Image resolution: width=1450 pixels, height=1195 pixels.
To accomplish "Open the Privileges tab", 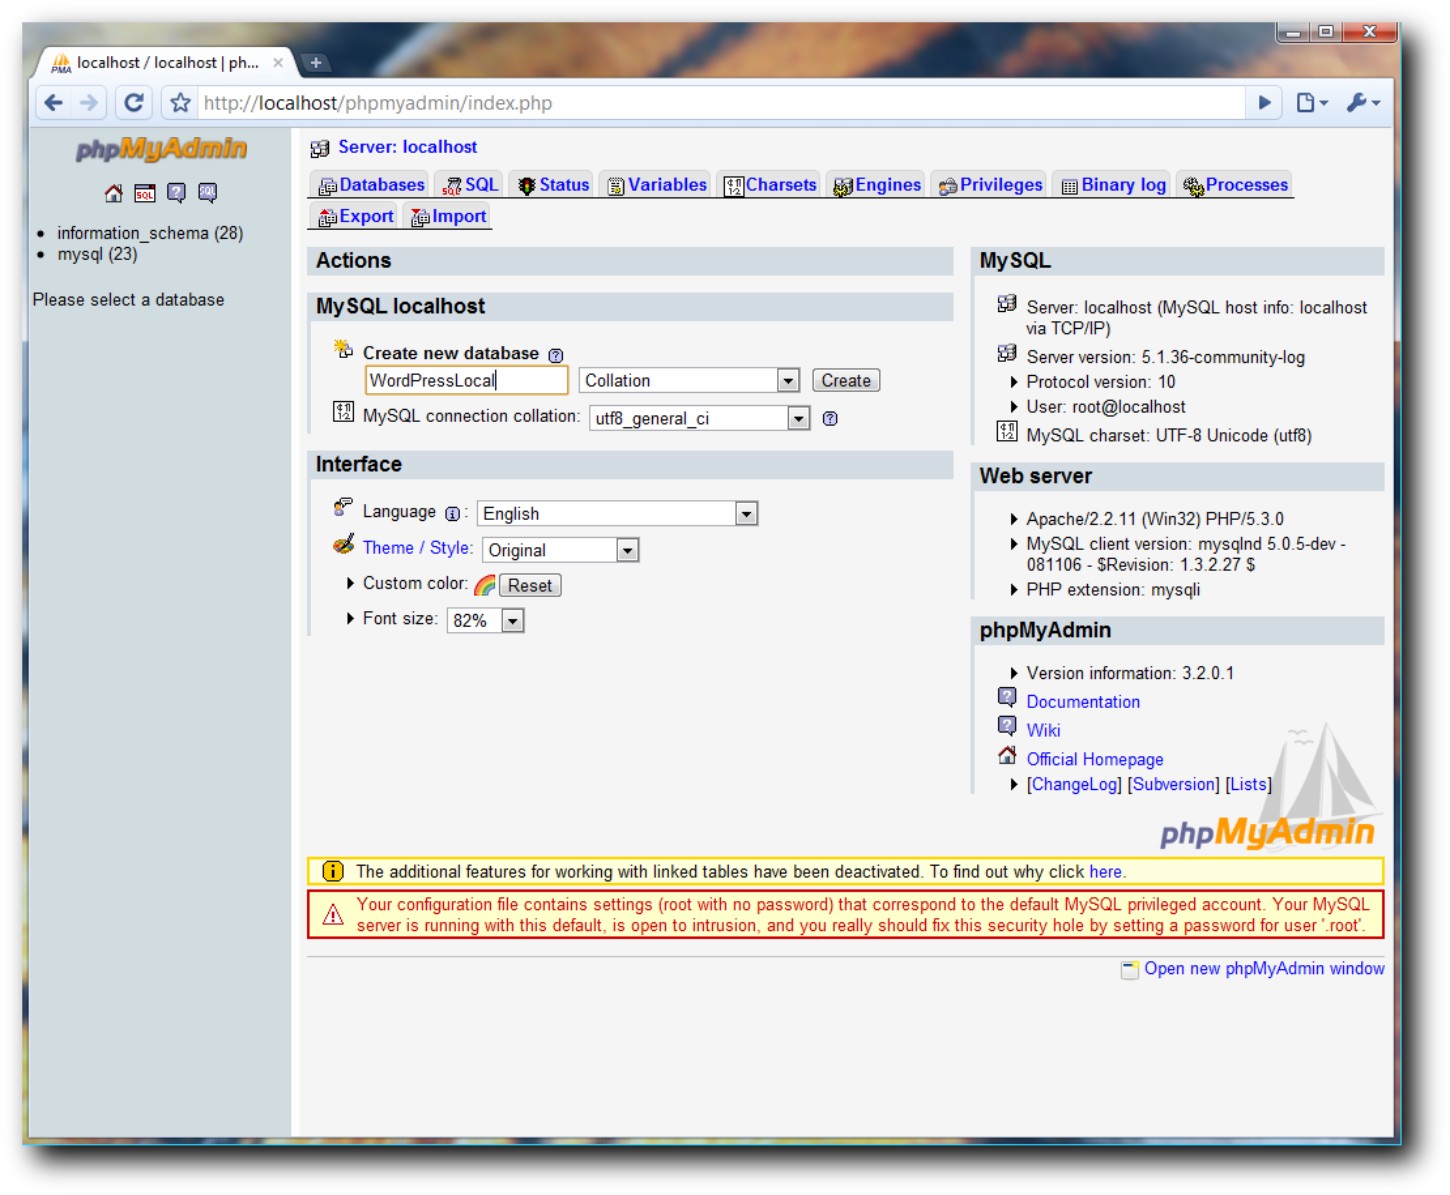I will click(990, 185).
